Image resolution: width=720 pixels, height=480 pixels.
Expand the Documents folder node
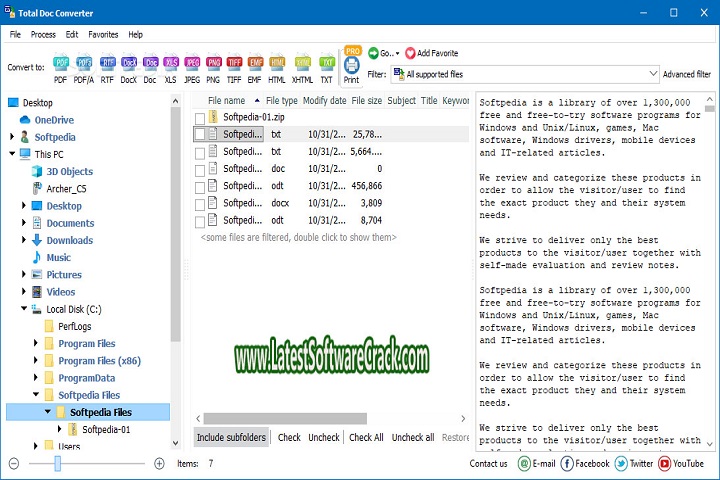(24, 223)
